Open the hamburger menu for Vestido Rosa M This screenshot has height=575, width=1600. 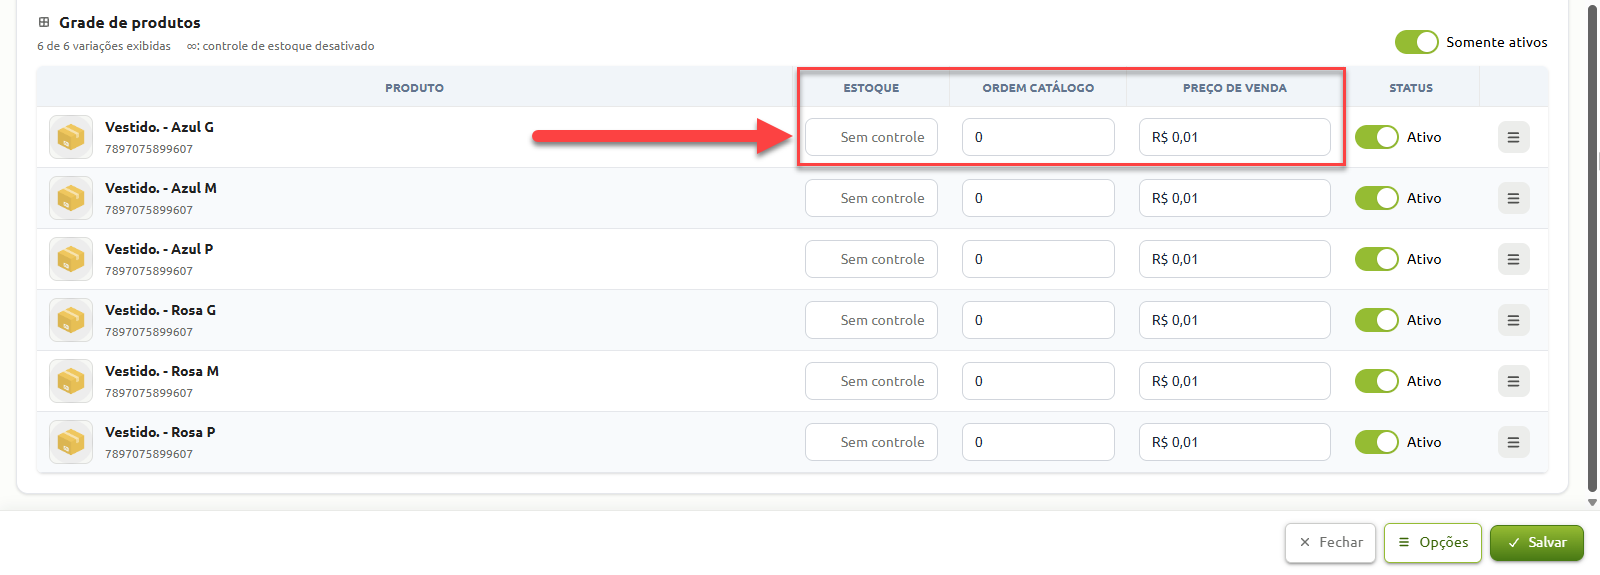tap(1513, 381)
